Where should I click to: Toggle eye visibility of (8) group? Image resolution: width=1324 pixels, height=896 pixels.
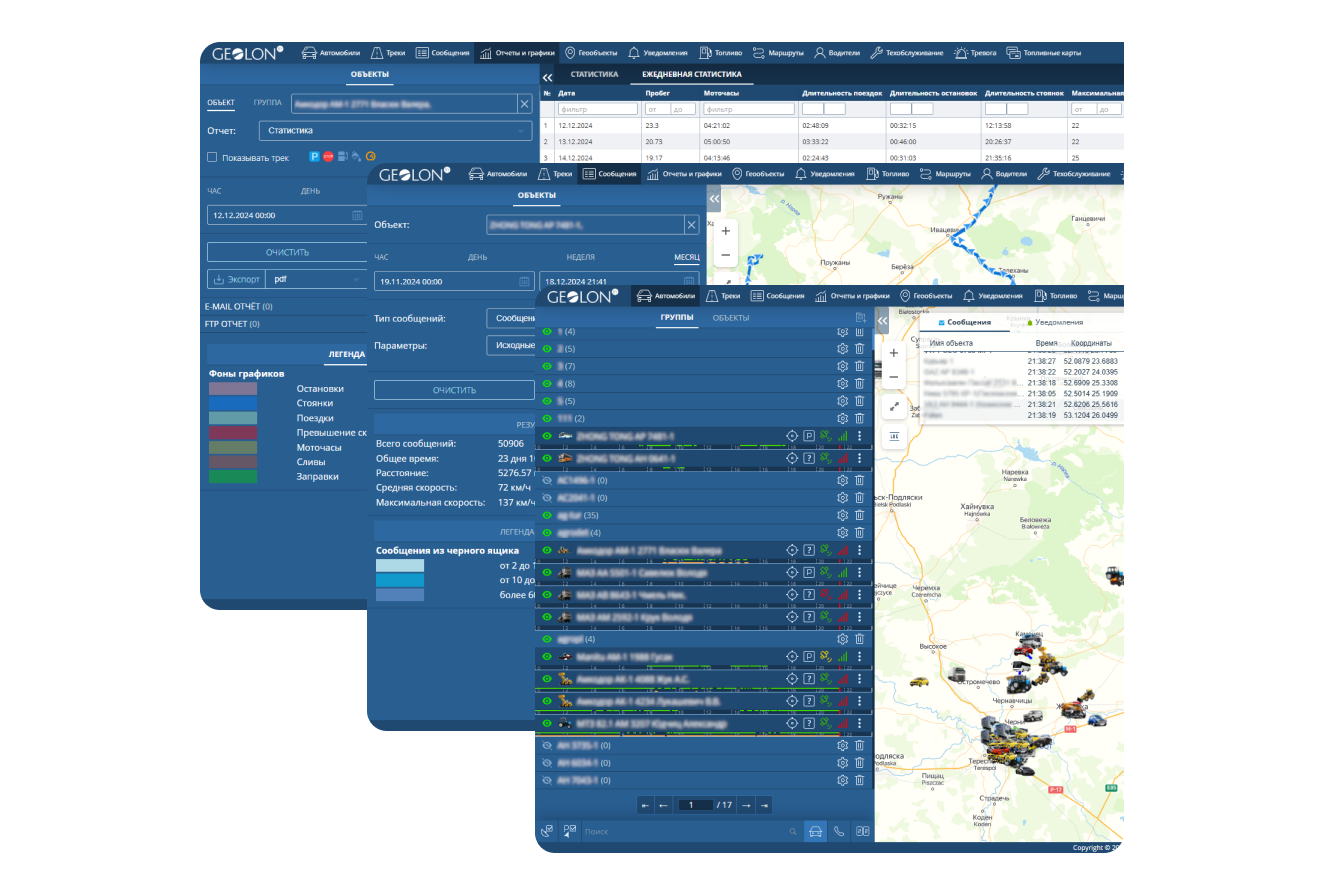click(x=547, y=383)
